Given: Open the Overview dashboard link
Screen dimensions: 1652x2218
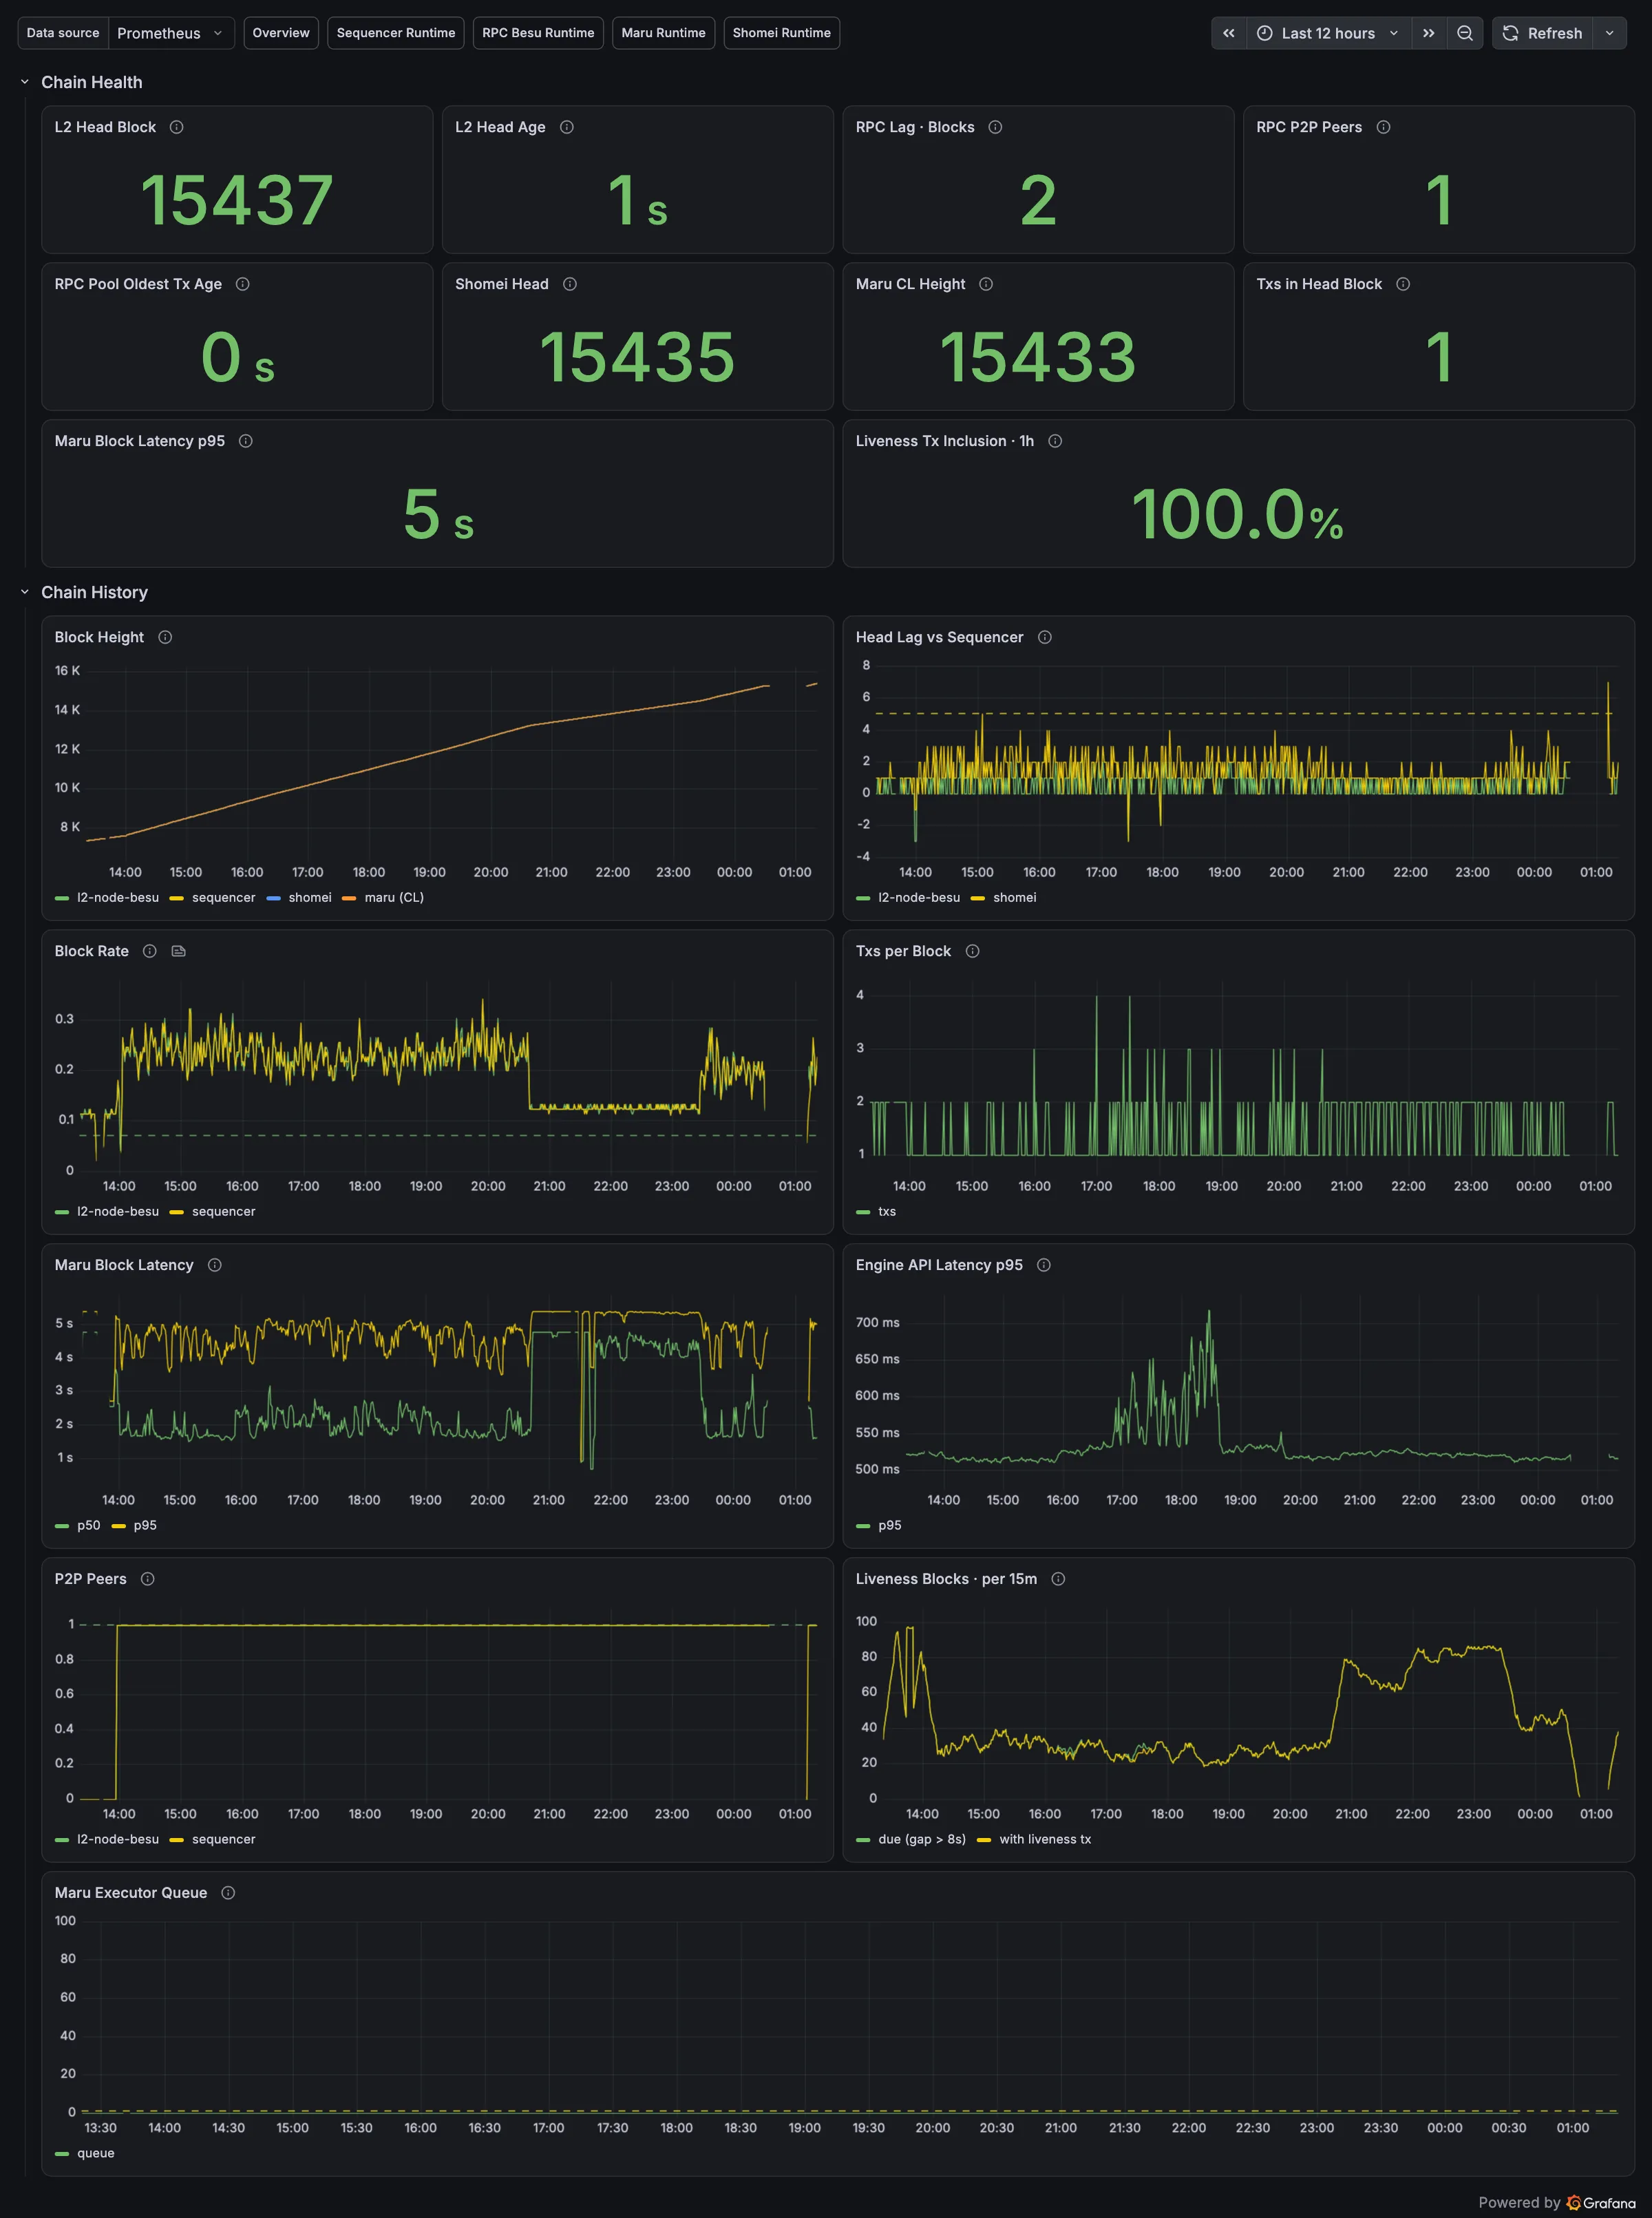Looking at the screenshot, I should 281,33.
